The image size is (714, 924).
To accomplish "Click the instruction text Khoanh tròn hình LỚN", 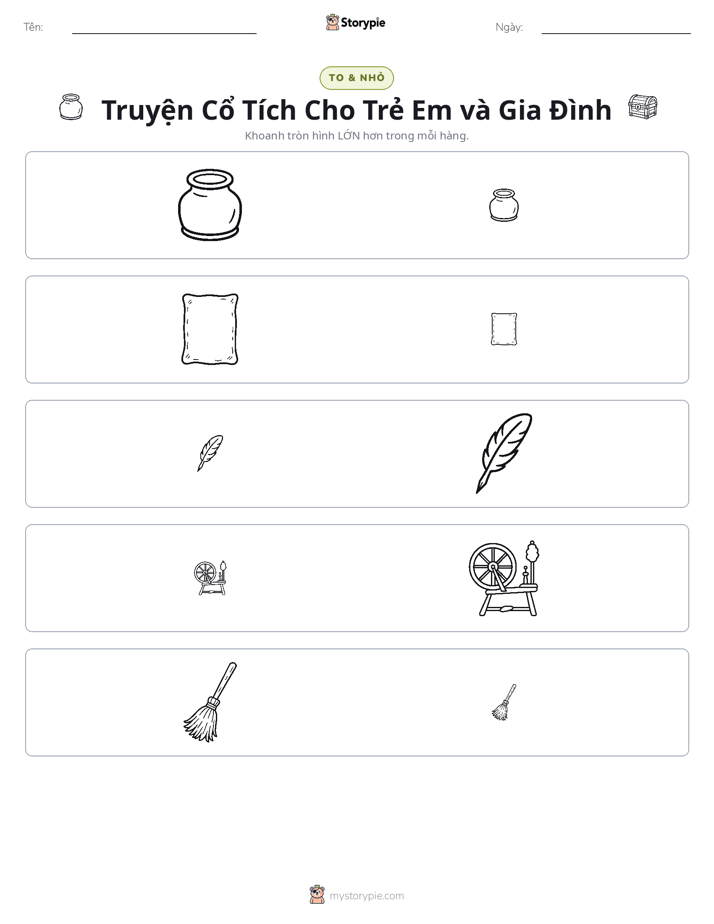I will [302, 136].
